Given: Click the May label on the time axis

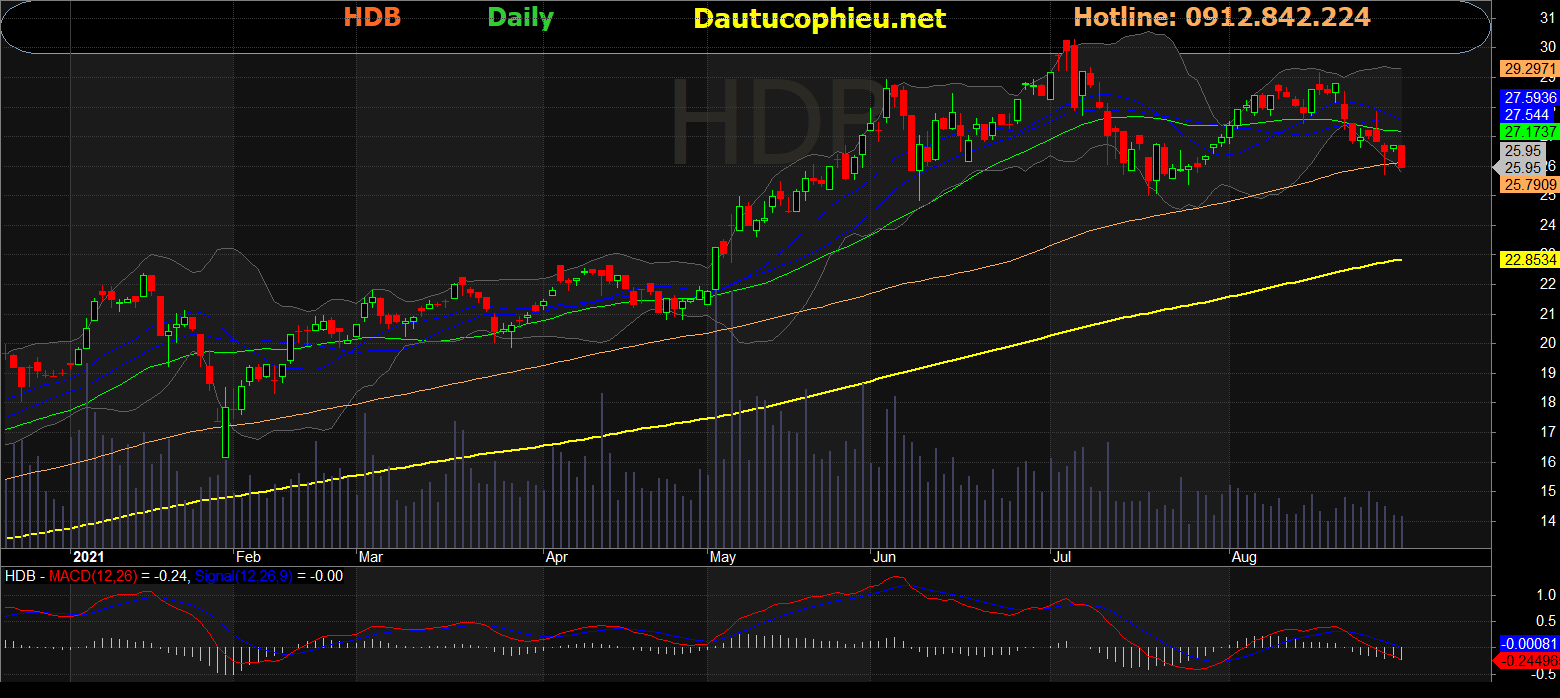Looking at the screenshot, I should [x=720, y=555].
